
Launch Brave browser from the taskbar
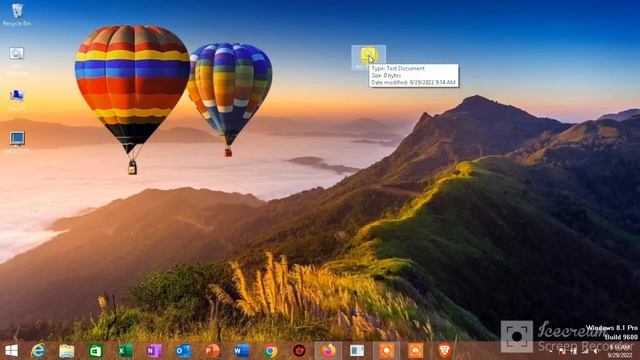pyautogui.click(x=444, y=351)
